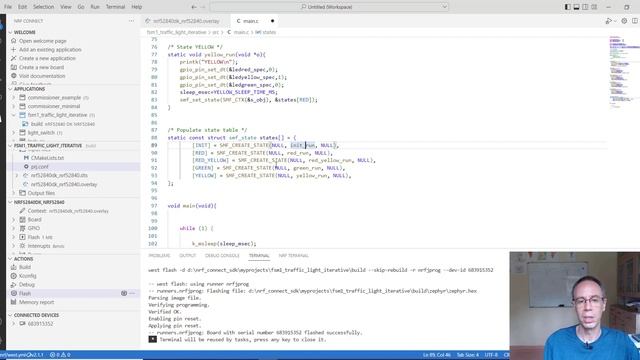Open Kconfig action
Screen dimensions: 640x360
(27, 276)
